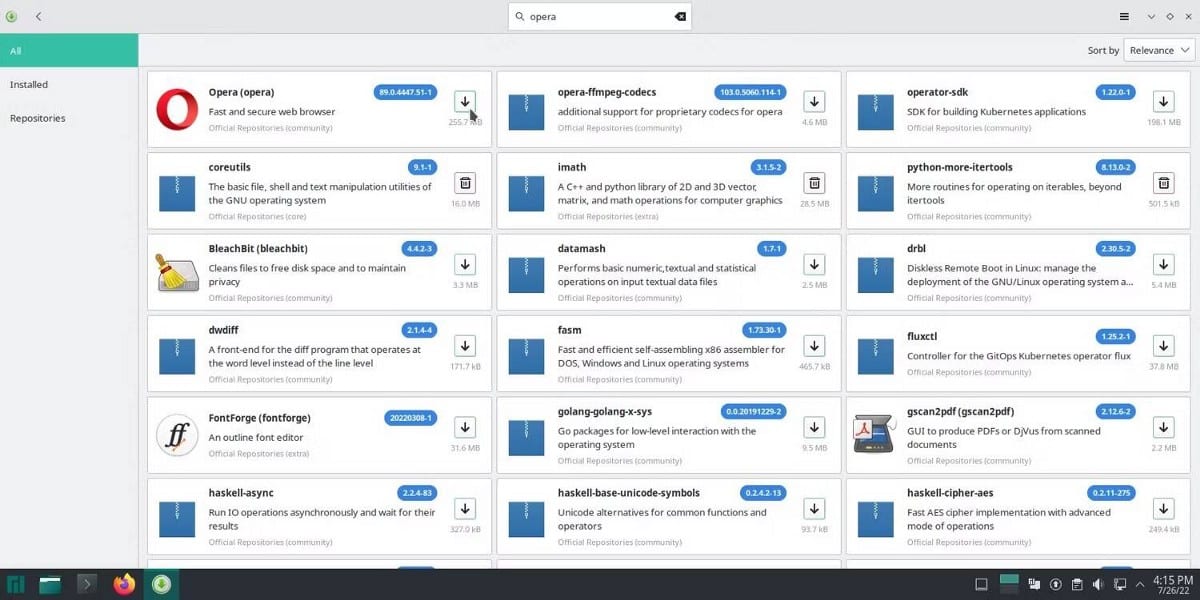
Task: Install Opera using its download arrow icon
Action: coord(464,101)
